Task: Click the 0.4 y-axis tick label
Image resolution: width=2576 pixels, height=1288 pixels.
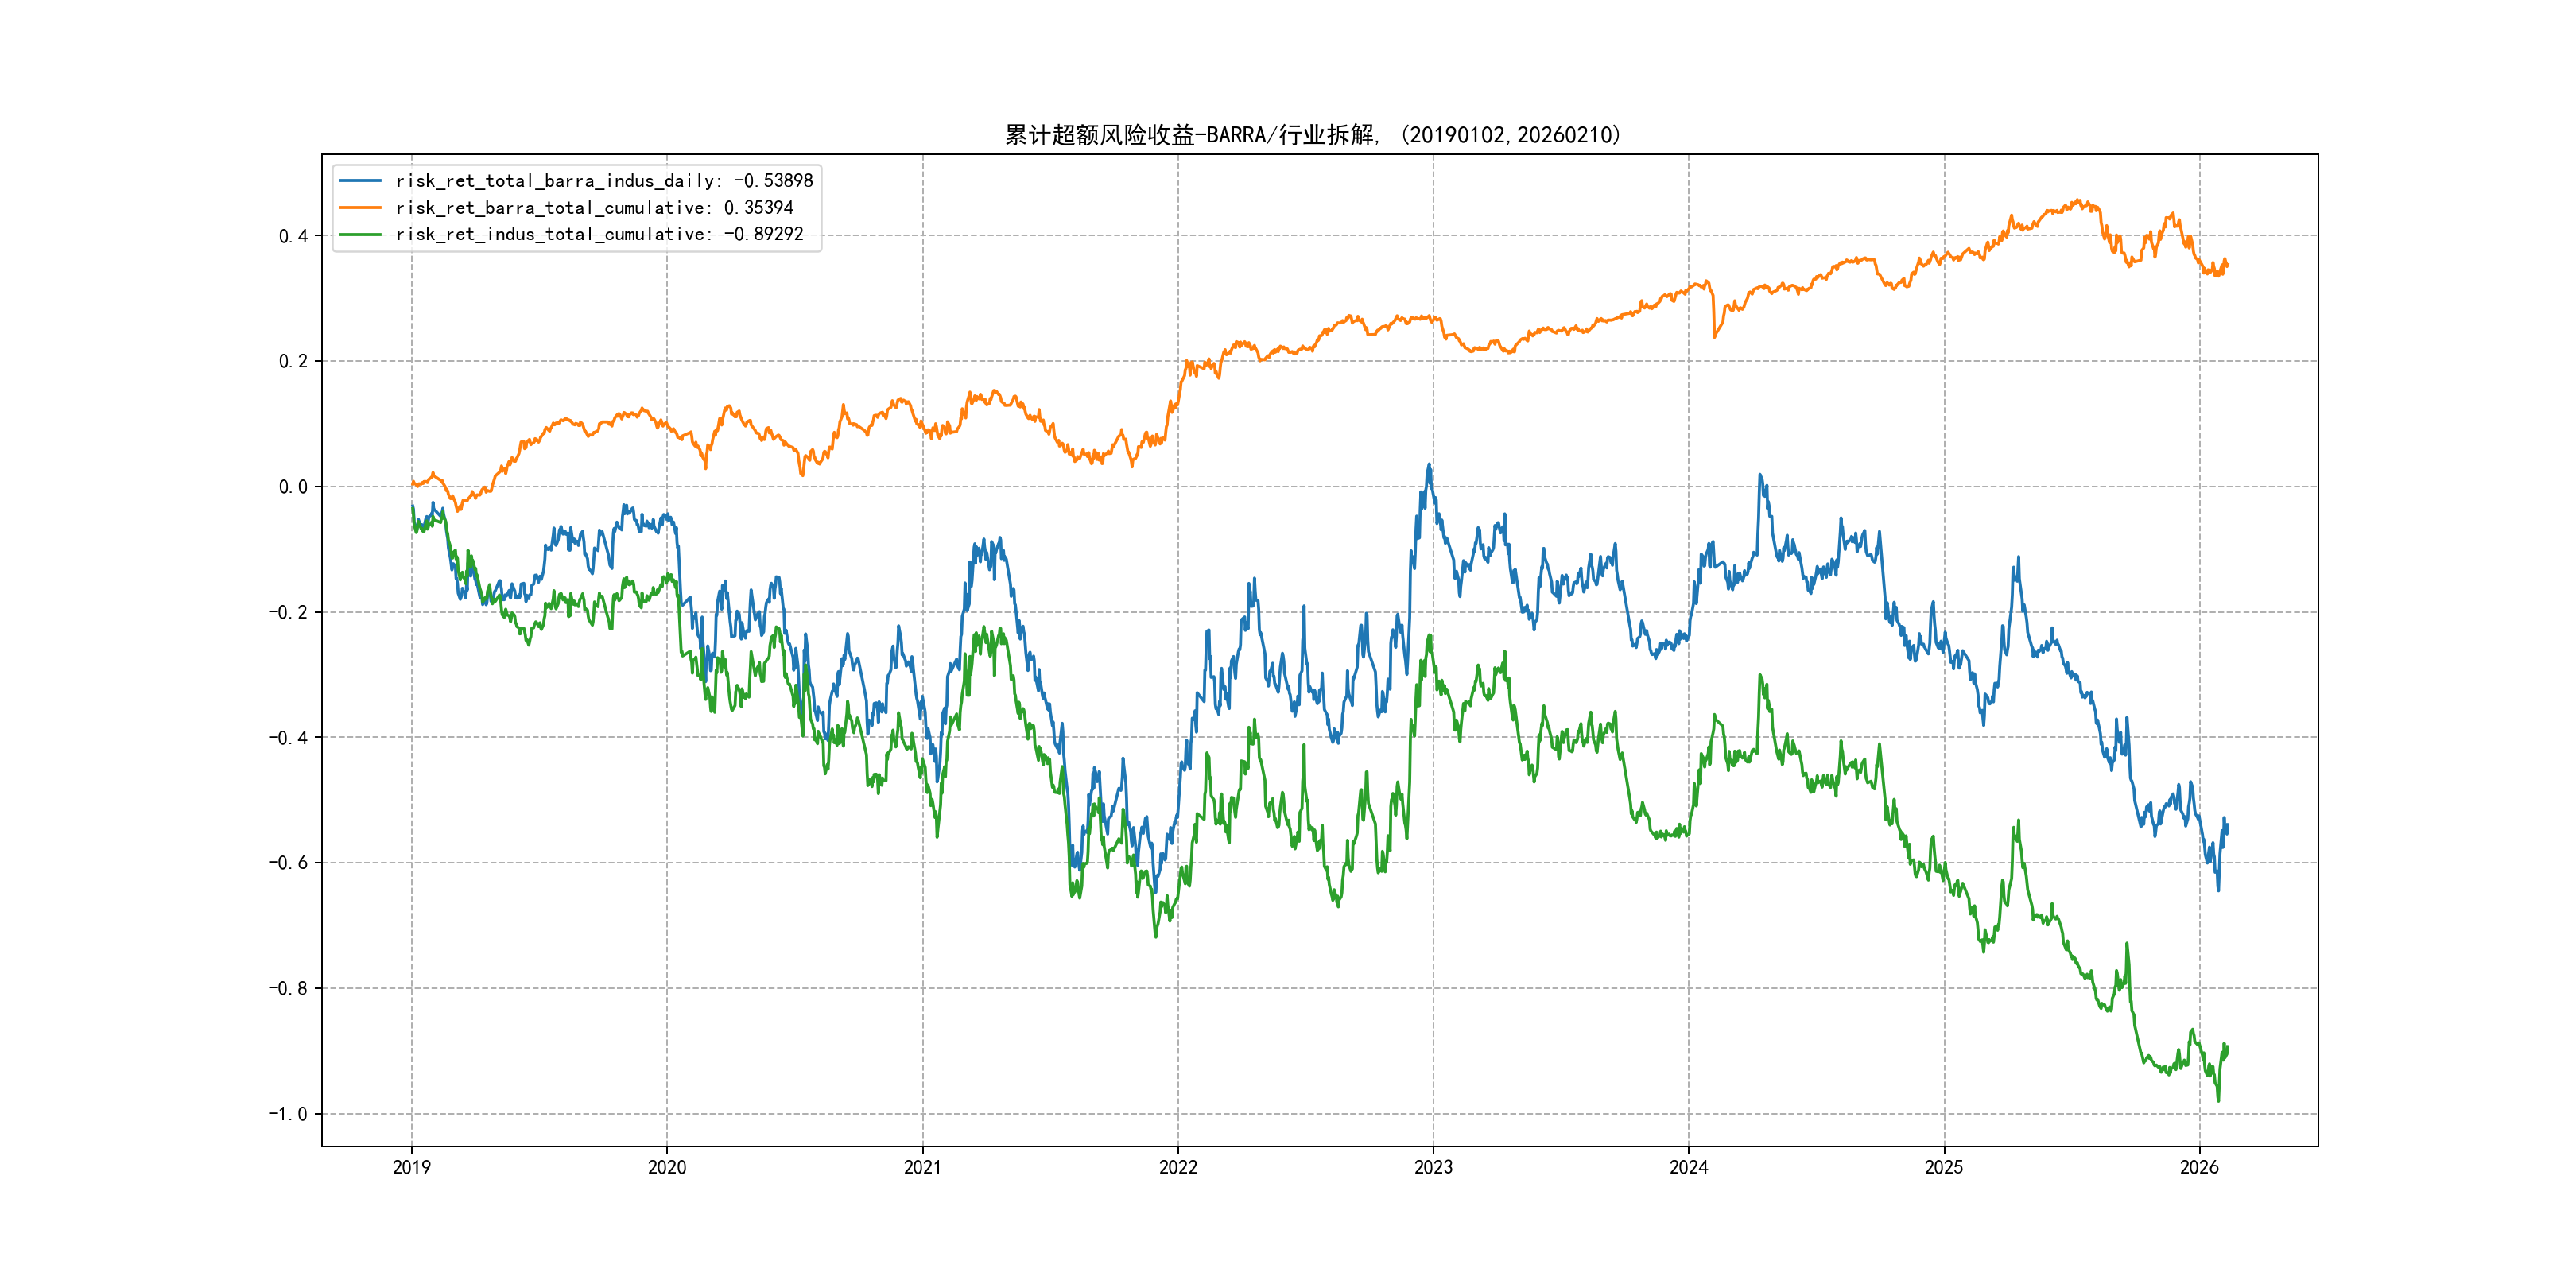Action: [x=293, y=236]
